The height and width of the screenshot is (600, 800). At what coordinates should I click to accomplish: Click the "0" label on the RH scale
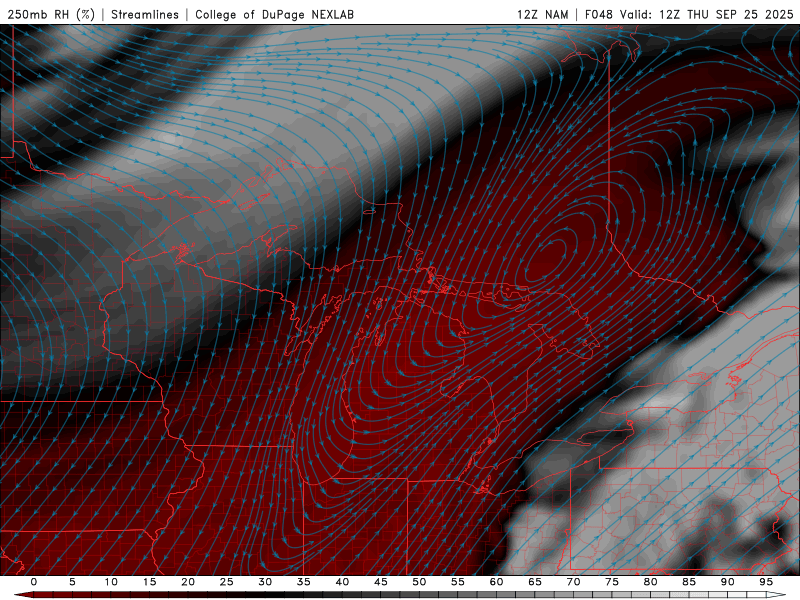click(34, 582)
